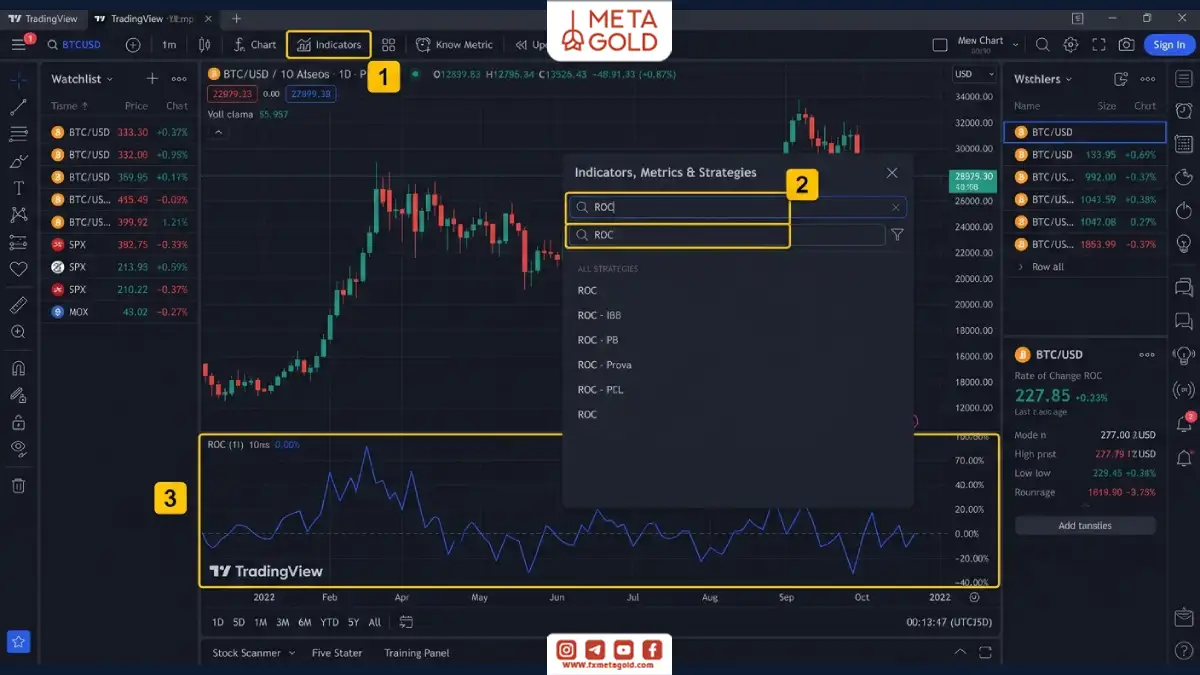The image size is (1200, 675).
Task: Click the Sign In button
Action: click(1169, 45)
